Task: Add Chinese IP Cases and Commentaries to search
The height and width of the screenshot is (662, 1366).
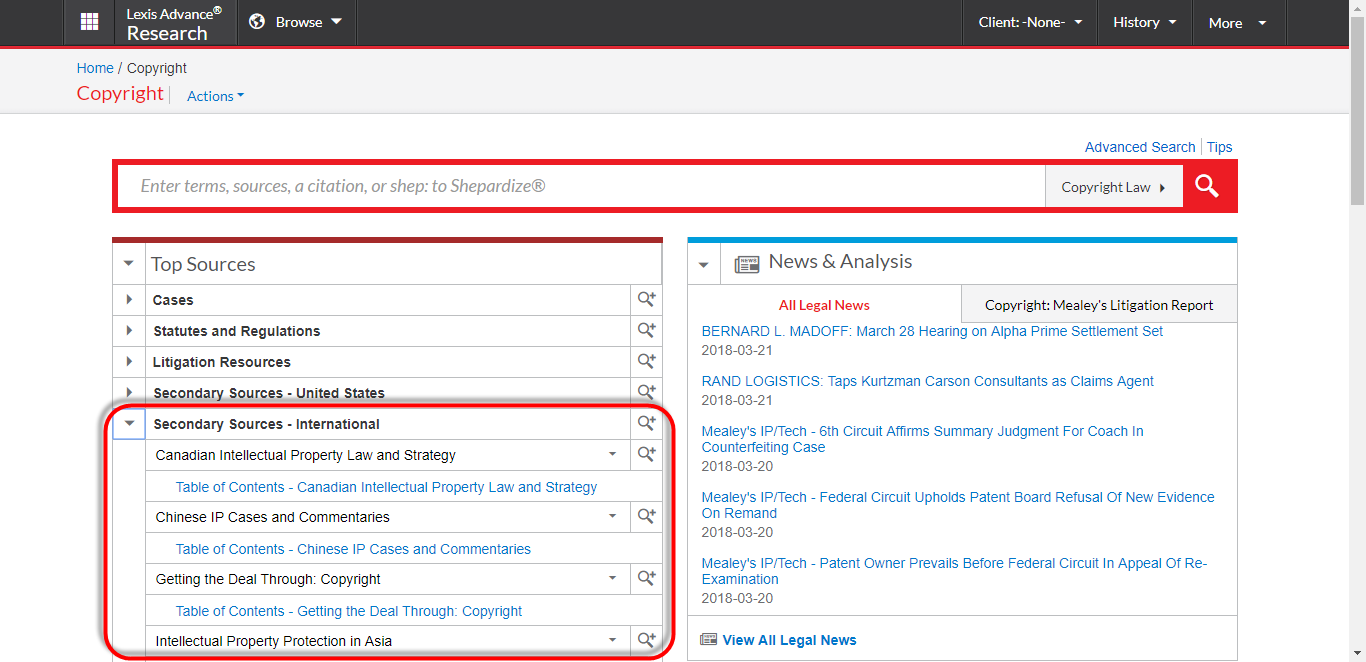Action: (x=646, y=516)
